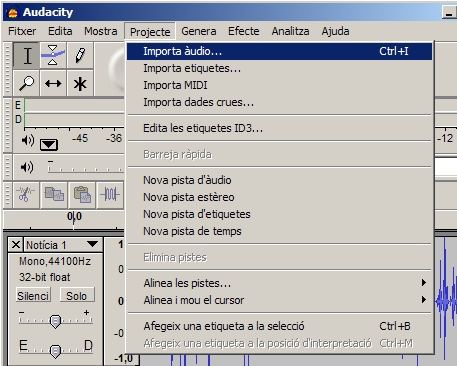Click the track gain slider knob
The width and height of the screenshot is (457, 366).
55,321
